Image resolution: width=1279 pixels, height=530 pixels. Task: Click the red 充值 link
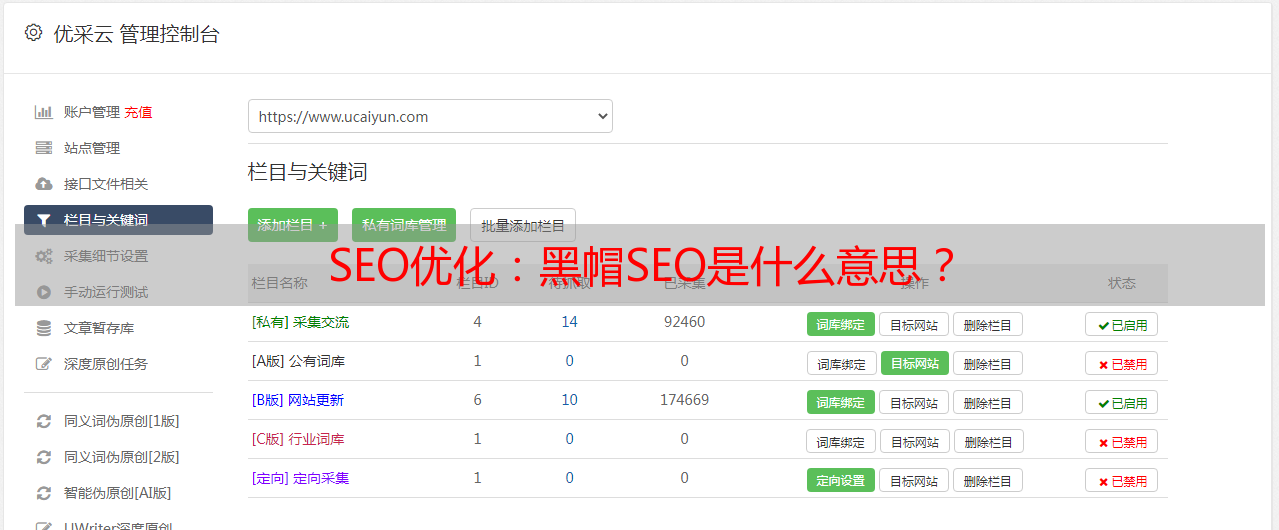pyautogui.click(x=138, y=112)
